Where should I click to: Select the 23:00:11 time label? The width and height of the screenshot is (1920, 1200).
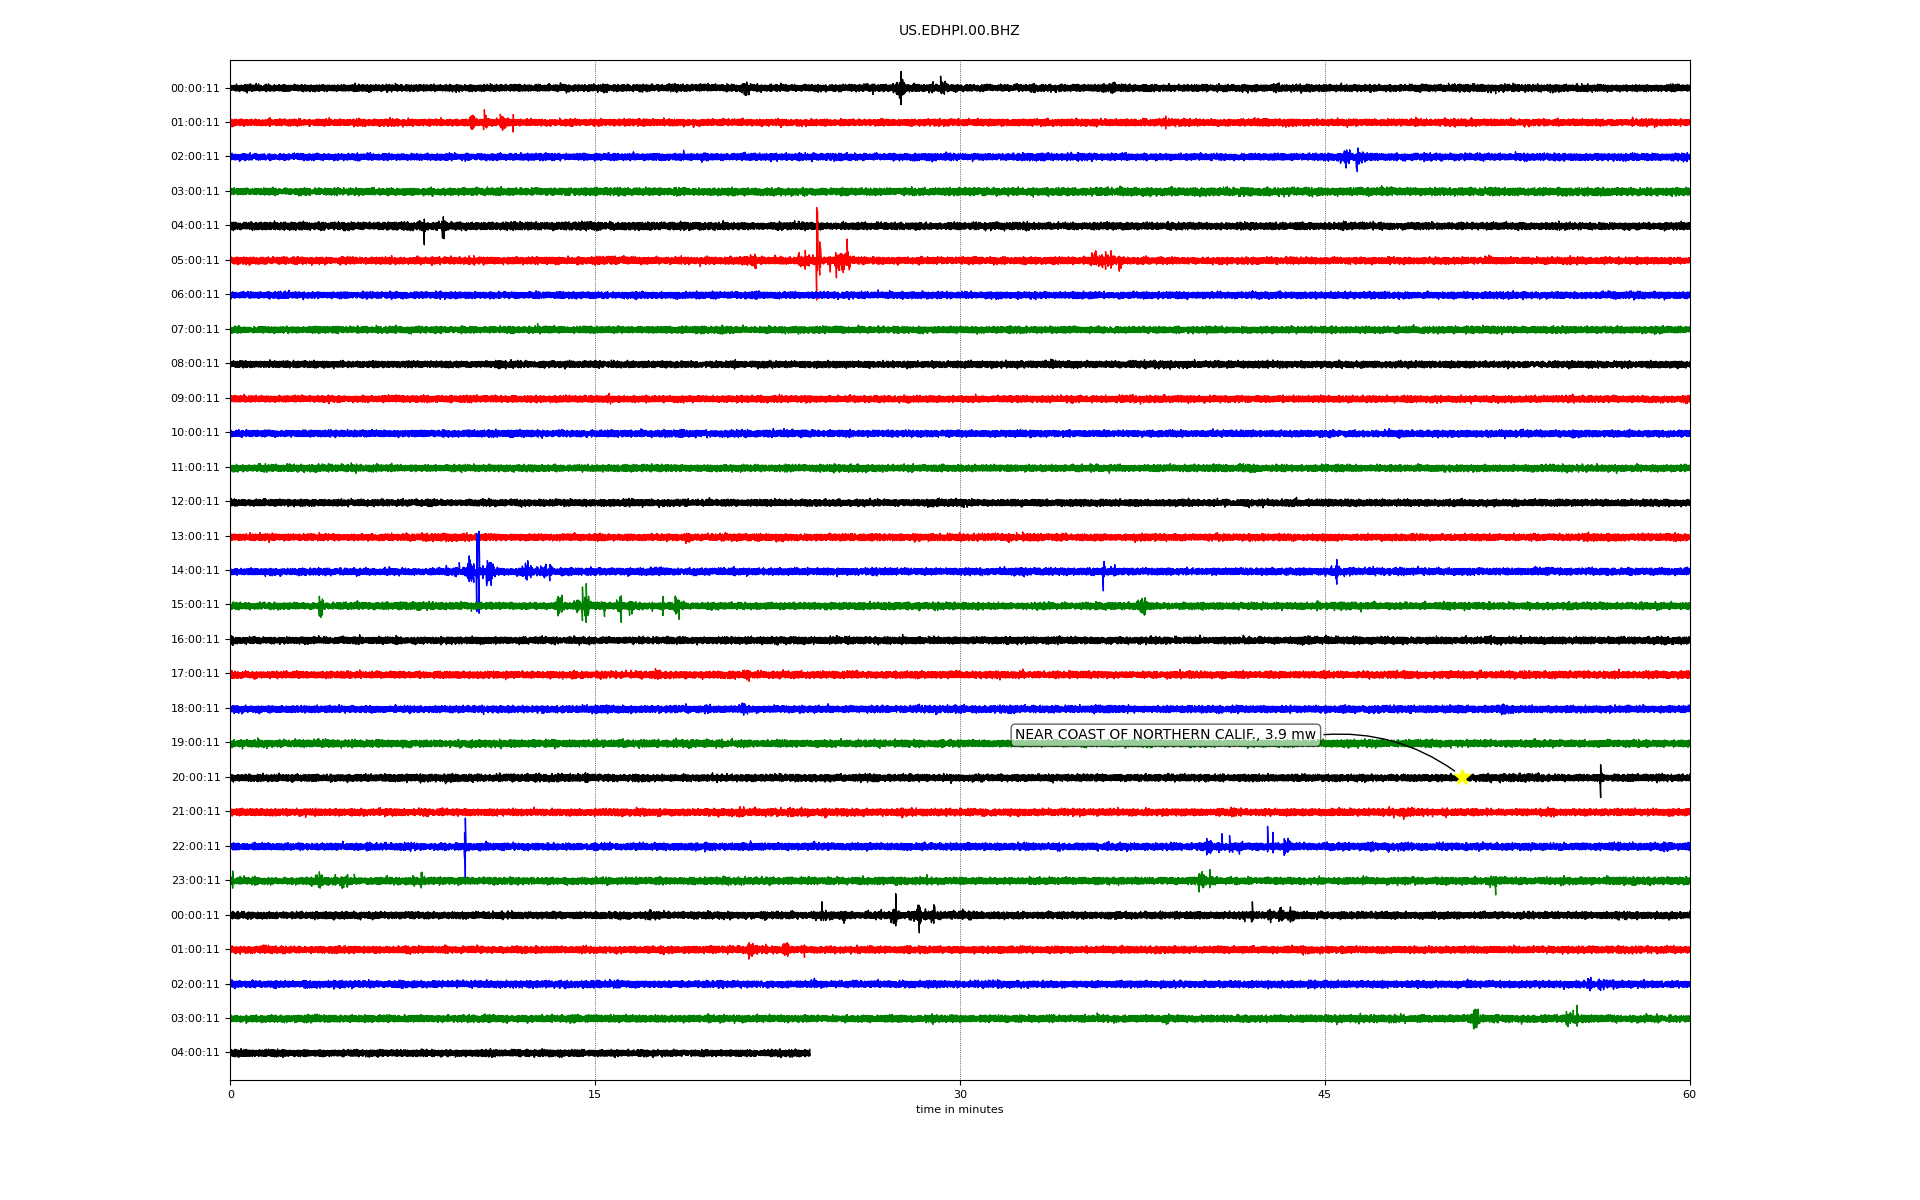coord(195,881)
